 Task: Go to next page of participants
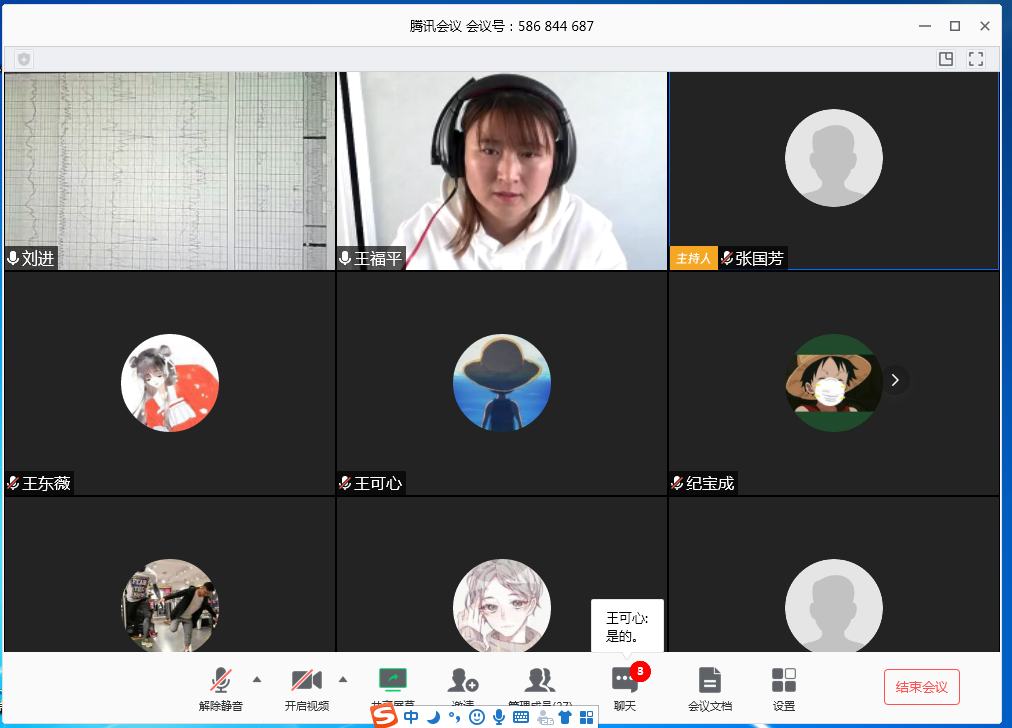pyautogui.click(x=895, y=380)
